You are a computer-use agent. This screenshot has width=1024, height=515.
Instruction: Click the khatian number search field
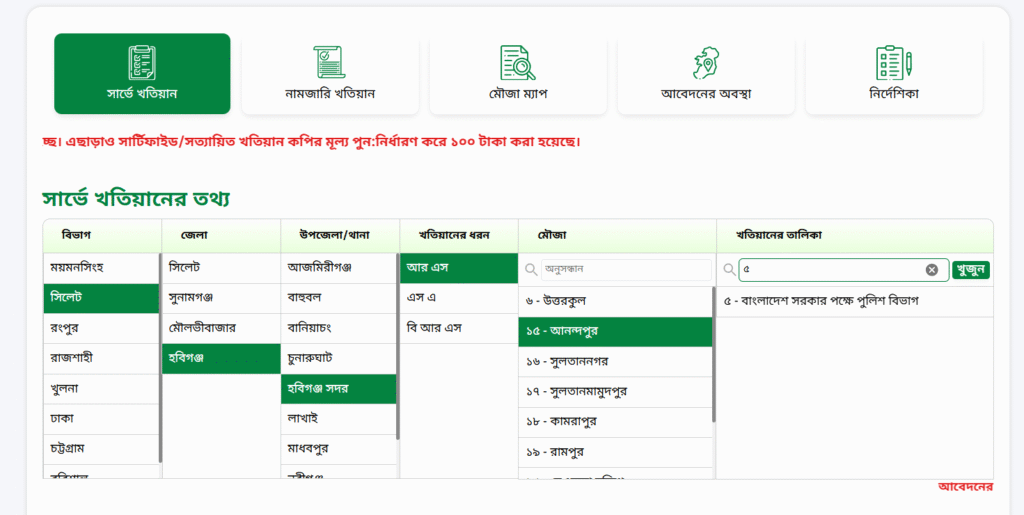843,270
